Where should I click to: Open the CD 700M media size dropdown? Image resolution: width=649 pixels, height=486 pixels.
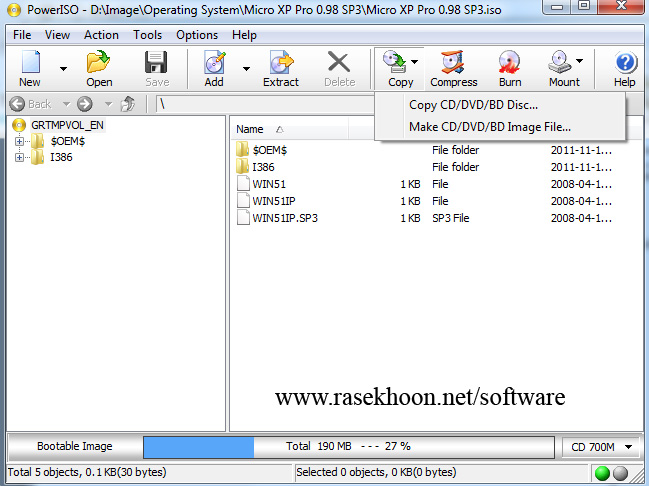[x=602, y=447]
